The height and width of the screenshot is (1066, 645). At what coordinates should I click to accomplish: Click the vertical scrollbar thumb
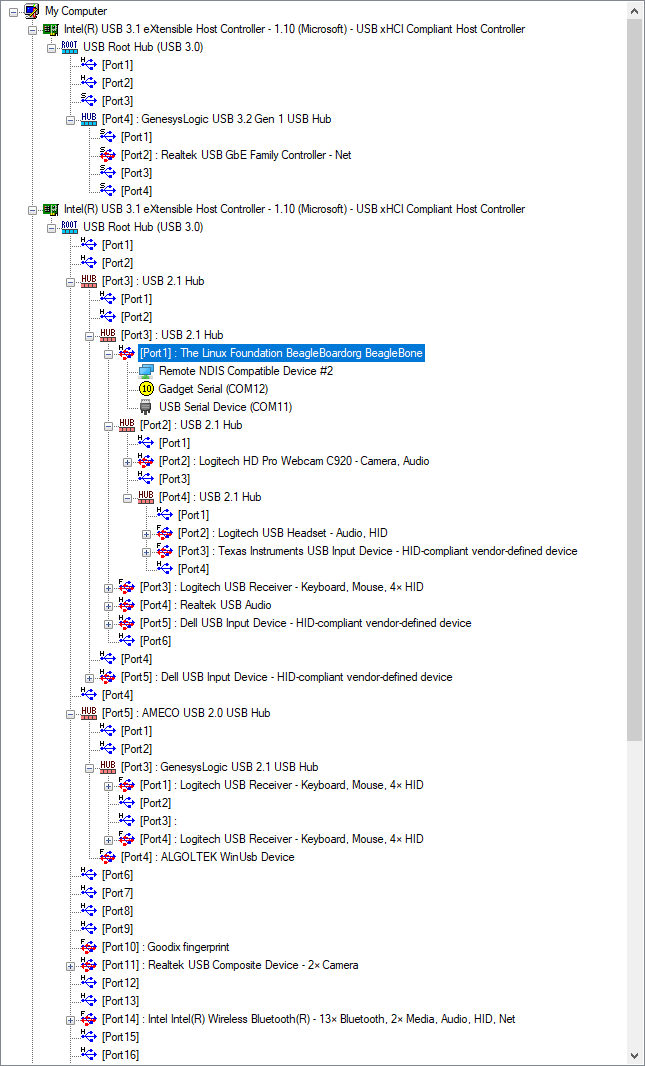(x=634, y=379)
